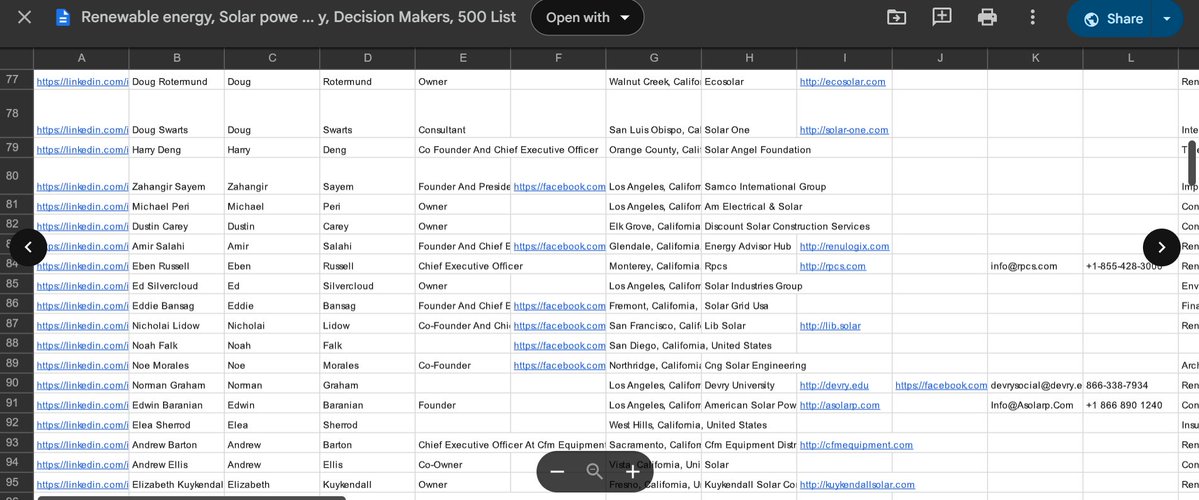Viewport: 1199px width, 500px height.
Task: Open the http://solar-one.com link
Action: click(843, 130)
